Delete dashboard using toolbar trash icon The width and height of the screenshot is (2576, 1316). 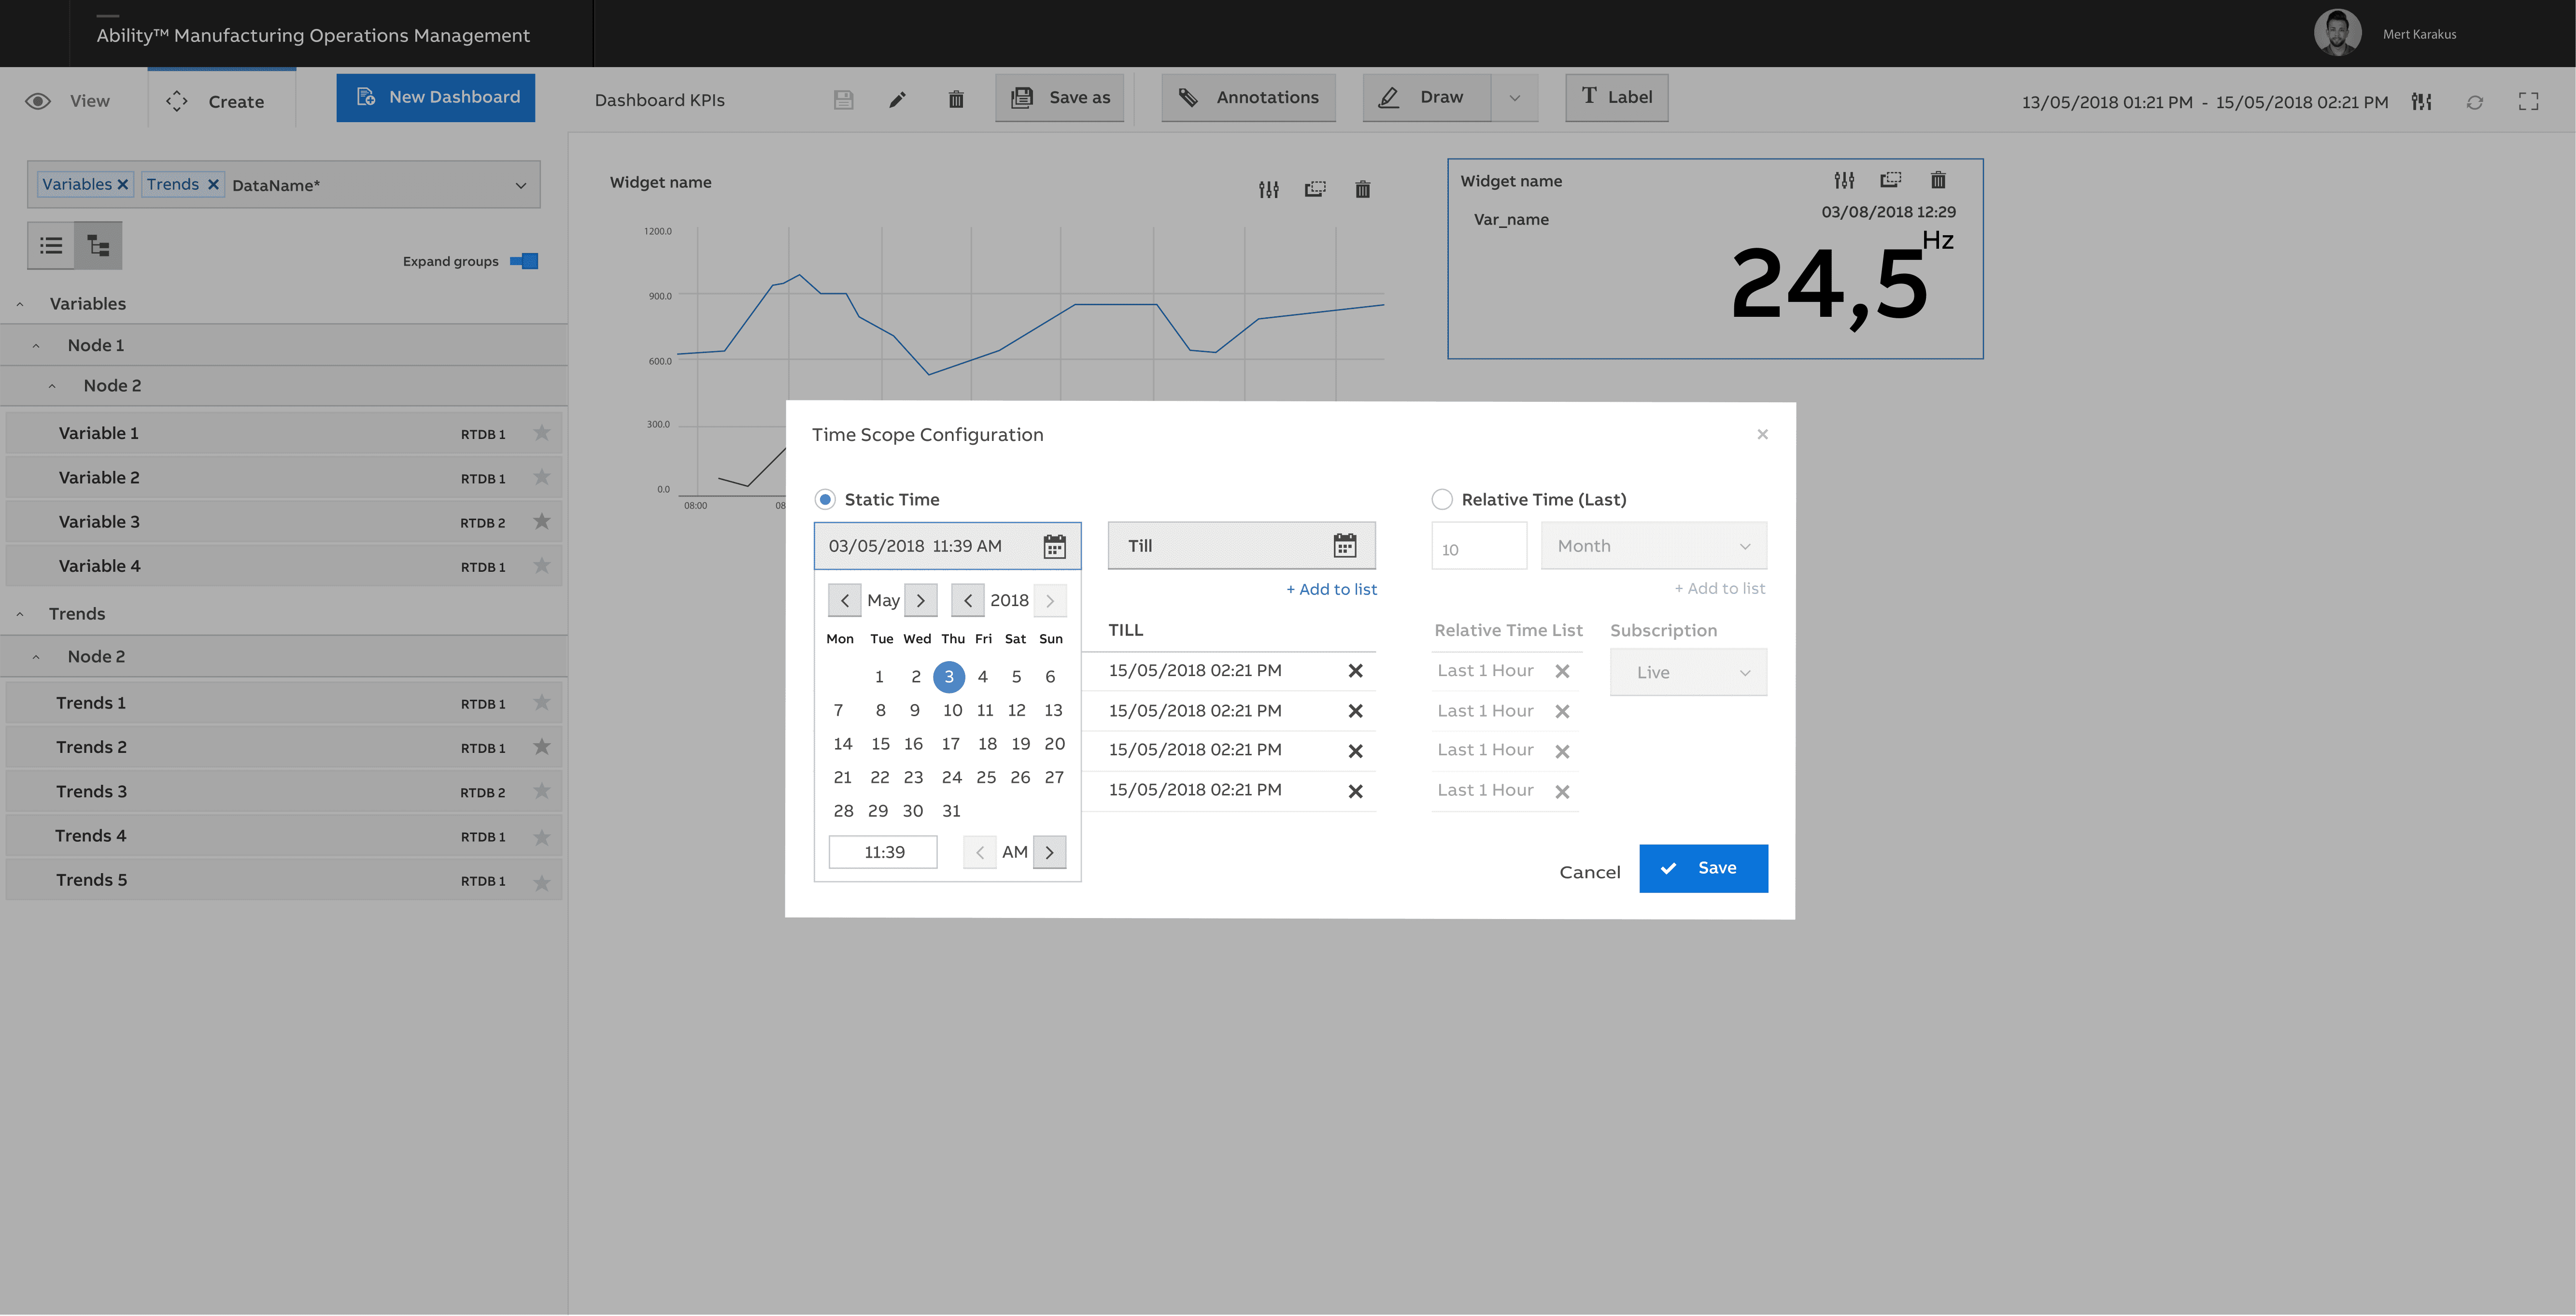pos(956,99)
